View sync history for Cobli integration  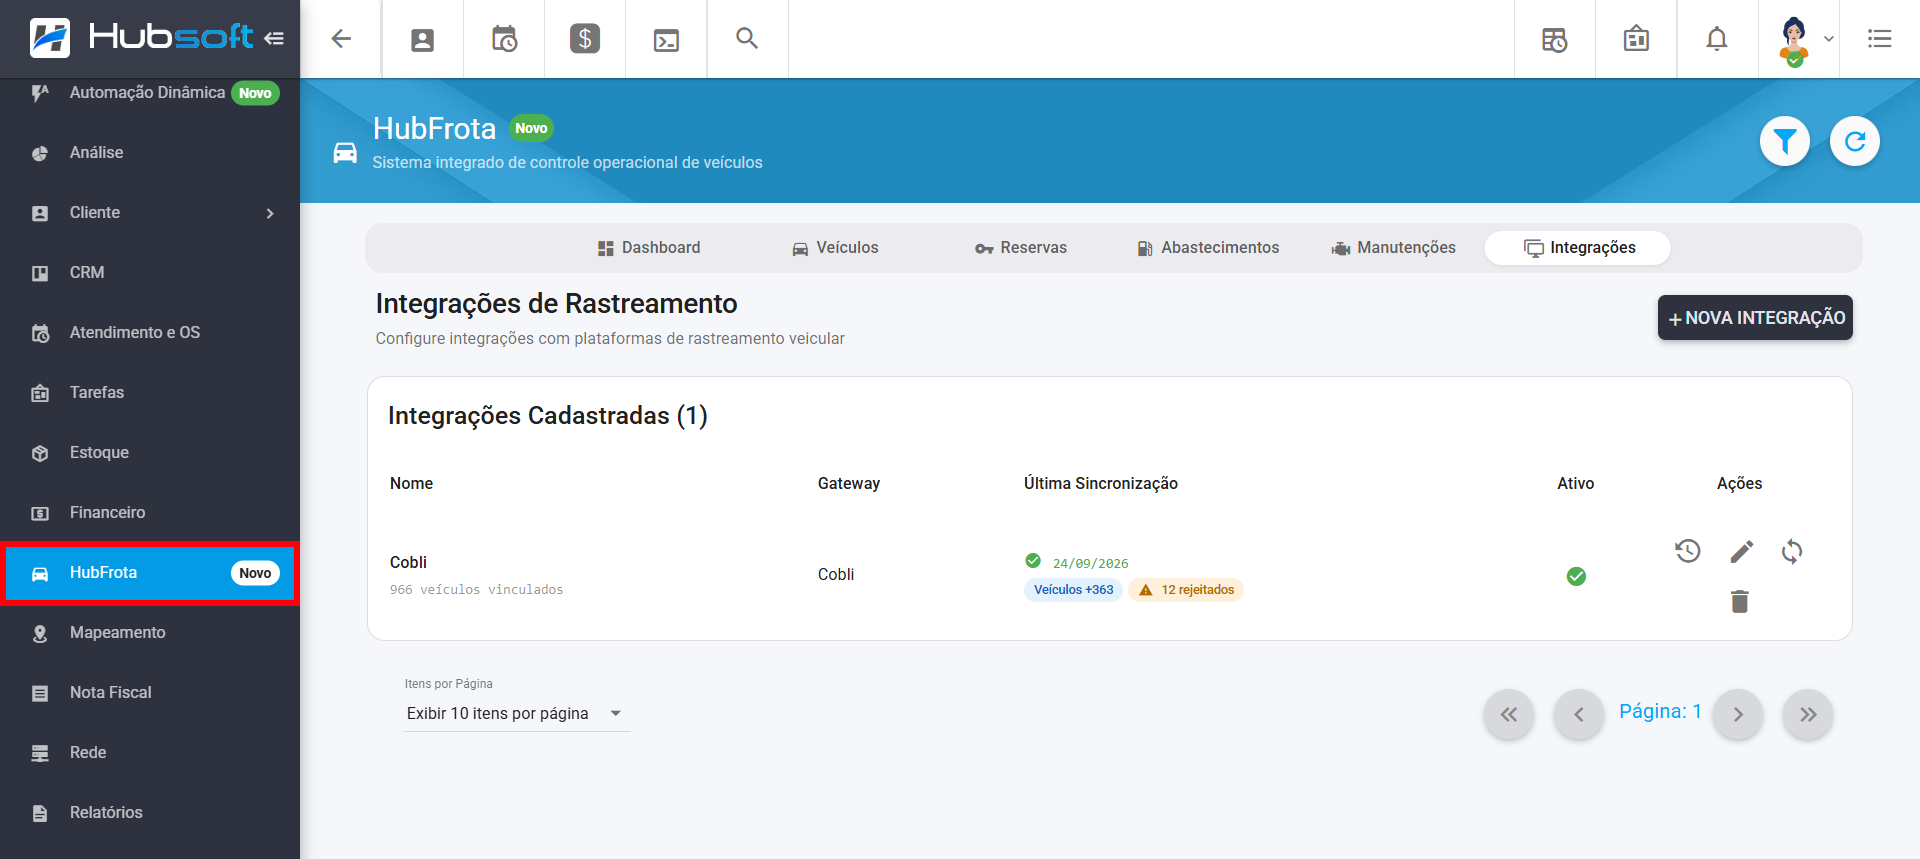click(1688, 551)
